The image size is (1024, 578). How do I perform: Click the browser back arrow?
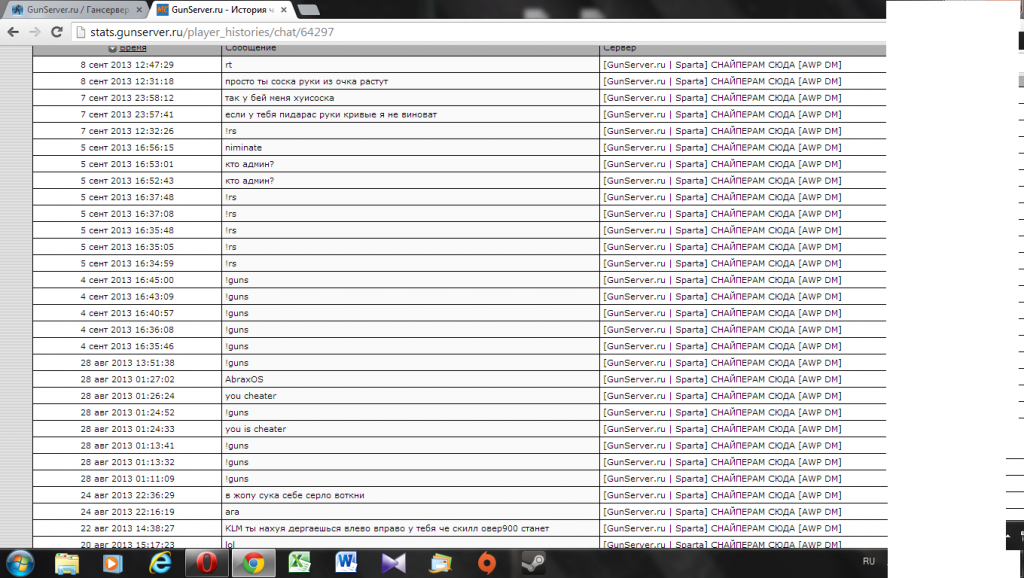click(x=12, y=32)
